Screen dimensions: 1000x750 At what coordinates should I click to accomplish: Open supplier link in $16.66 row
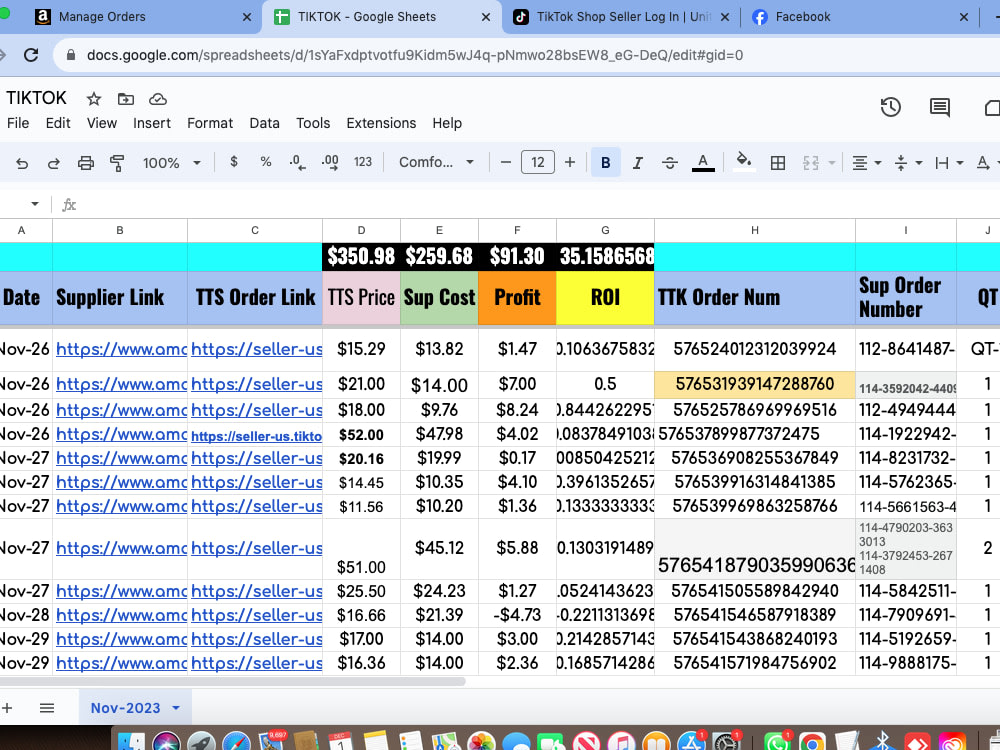point(121,615)
